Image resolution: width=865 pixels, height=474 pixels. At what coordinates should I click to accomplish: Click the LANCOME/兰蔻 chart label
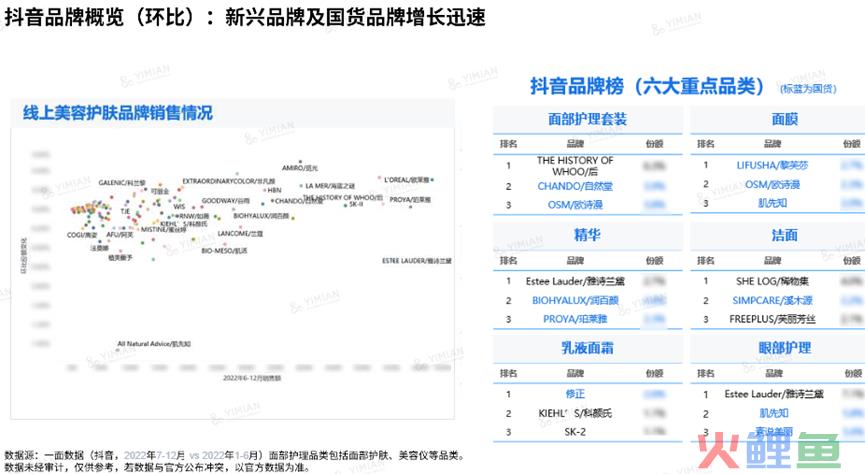tap(240, 234)
